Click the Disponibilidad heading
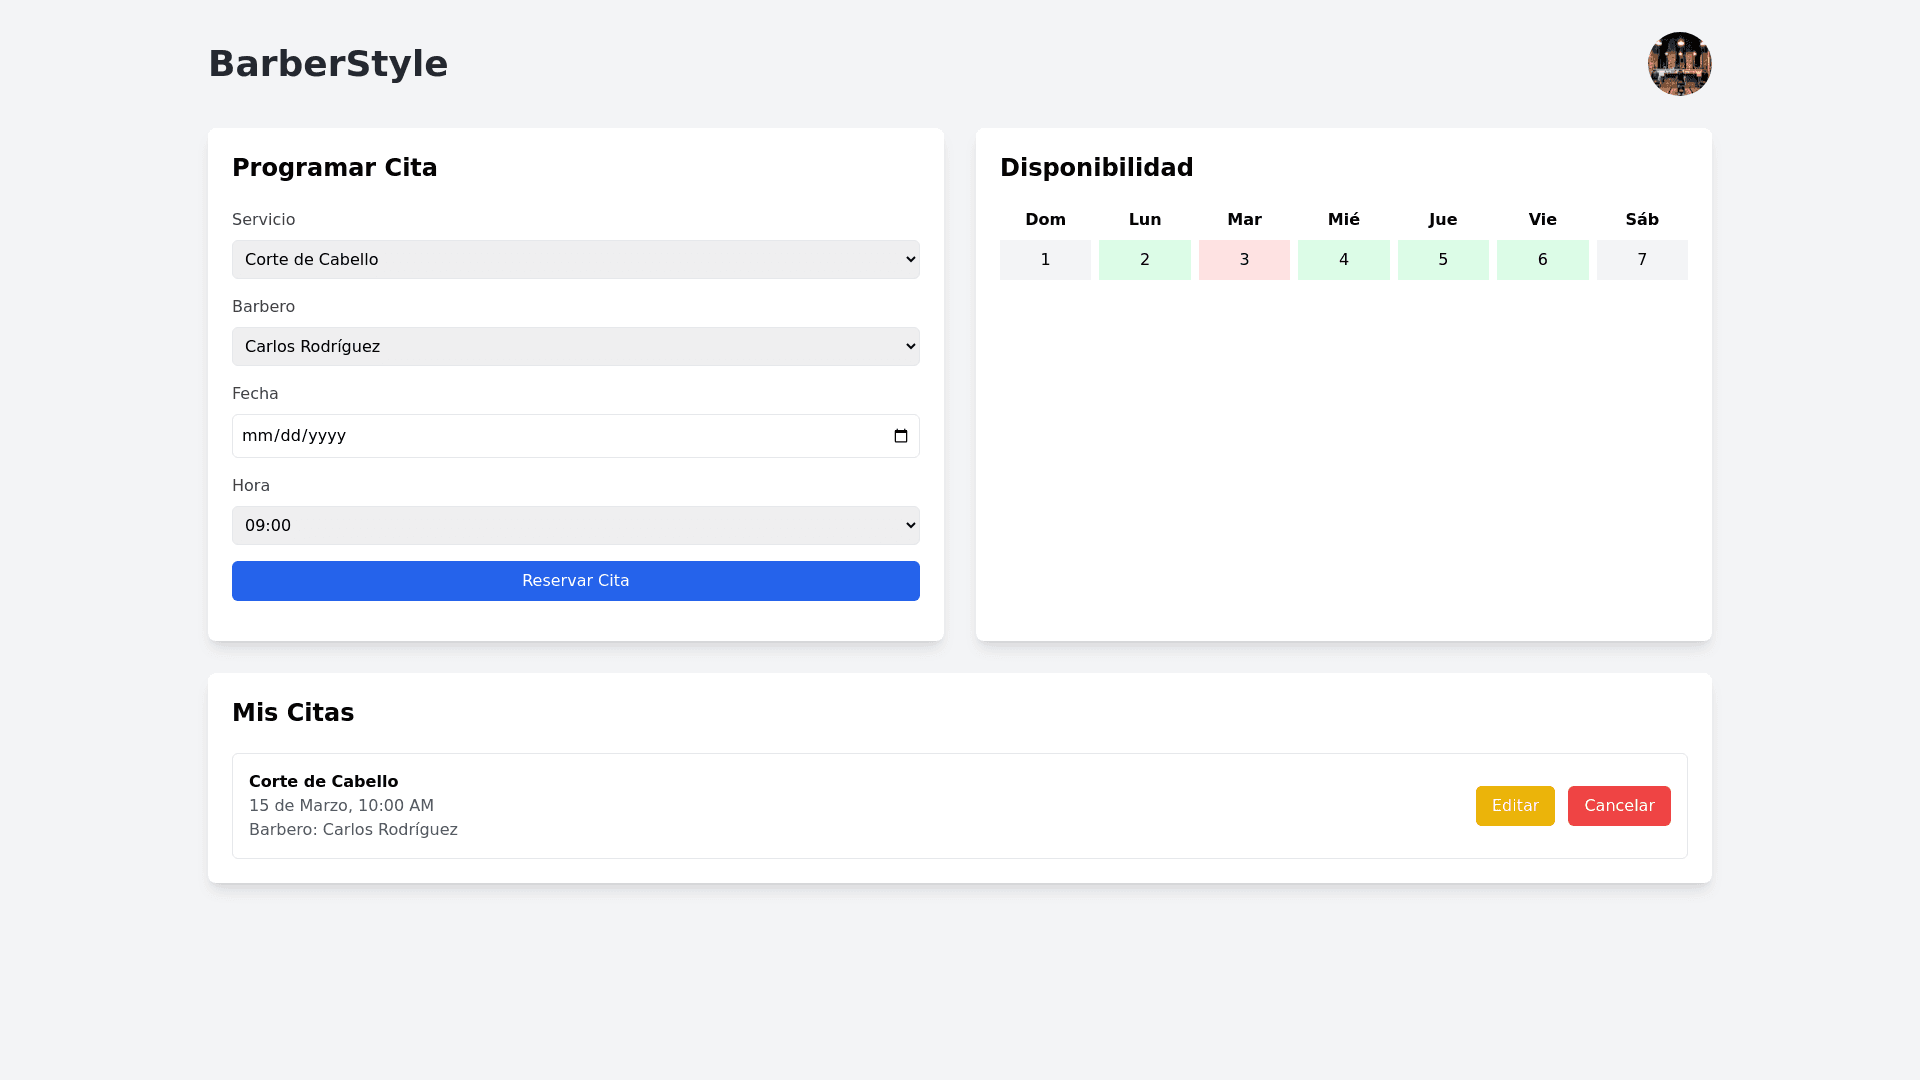This screenshot has width=1920, height=1080. pyautogui.click(x=1096, y=168)
